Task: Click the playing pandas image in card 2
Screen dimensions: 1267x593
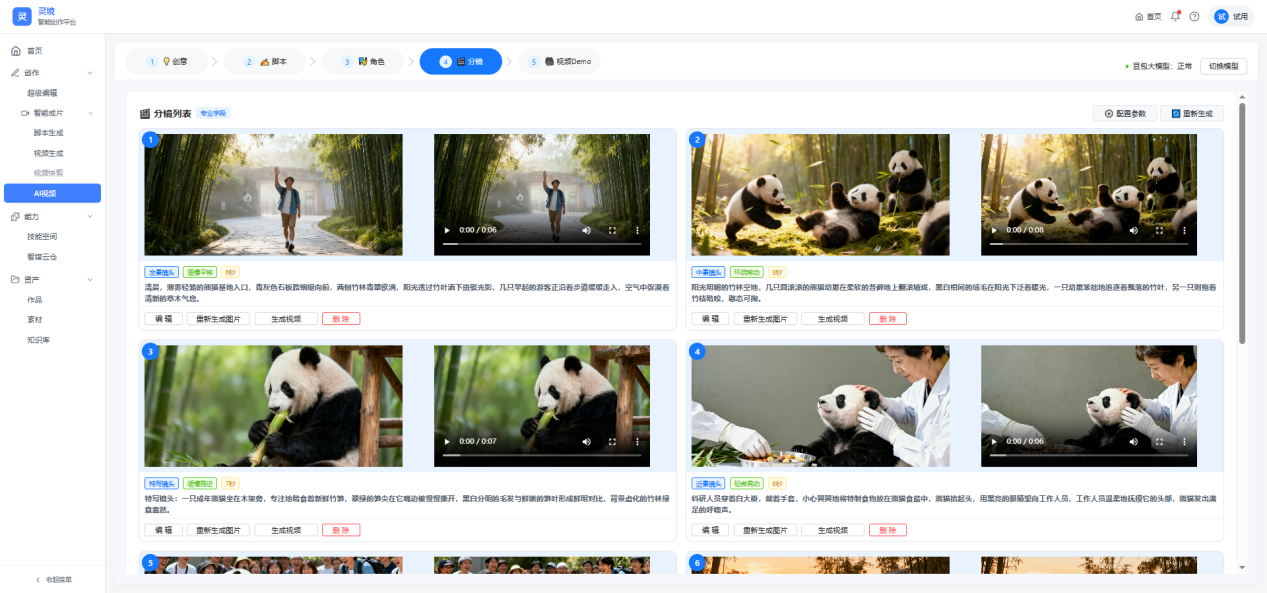Action: pos(820,195)
